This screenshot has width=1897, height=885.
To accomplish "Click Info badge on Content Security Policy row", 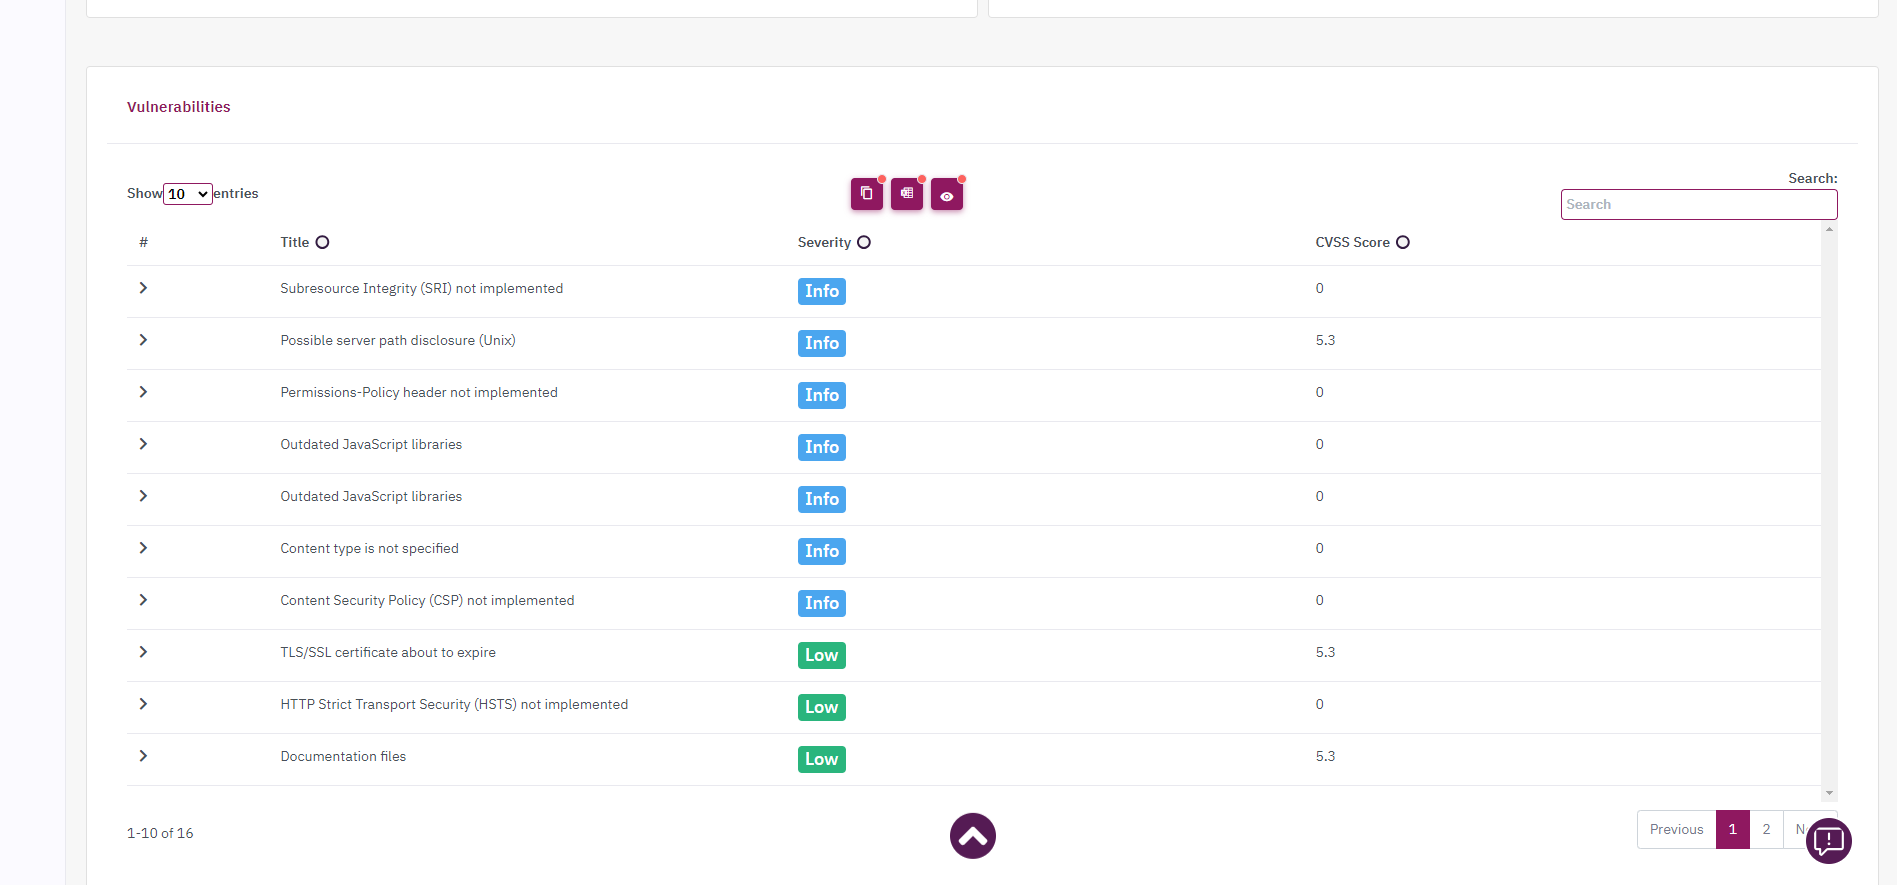I will (821, 603).
